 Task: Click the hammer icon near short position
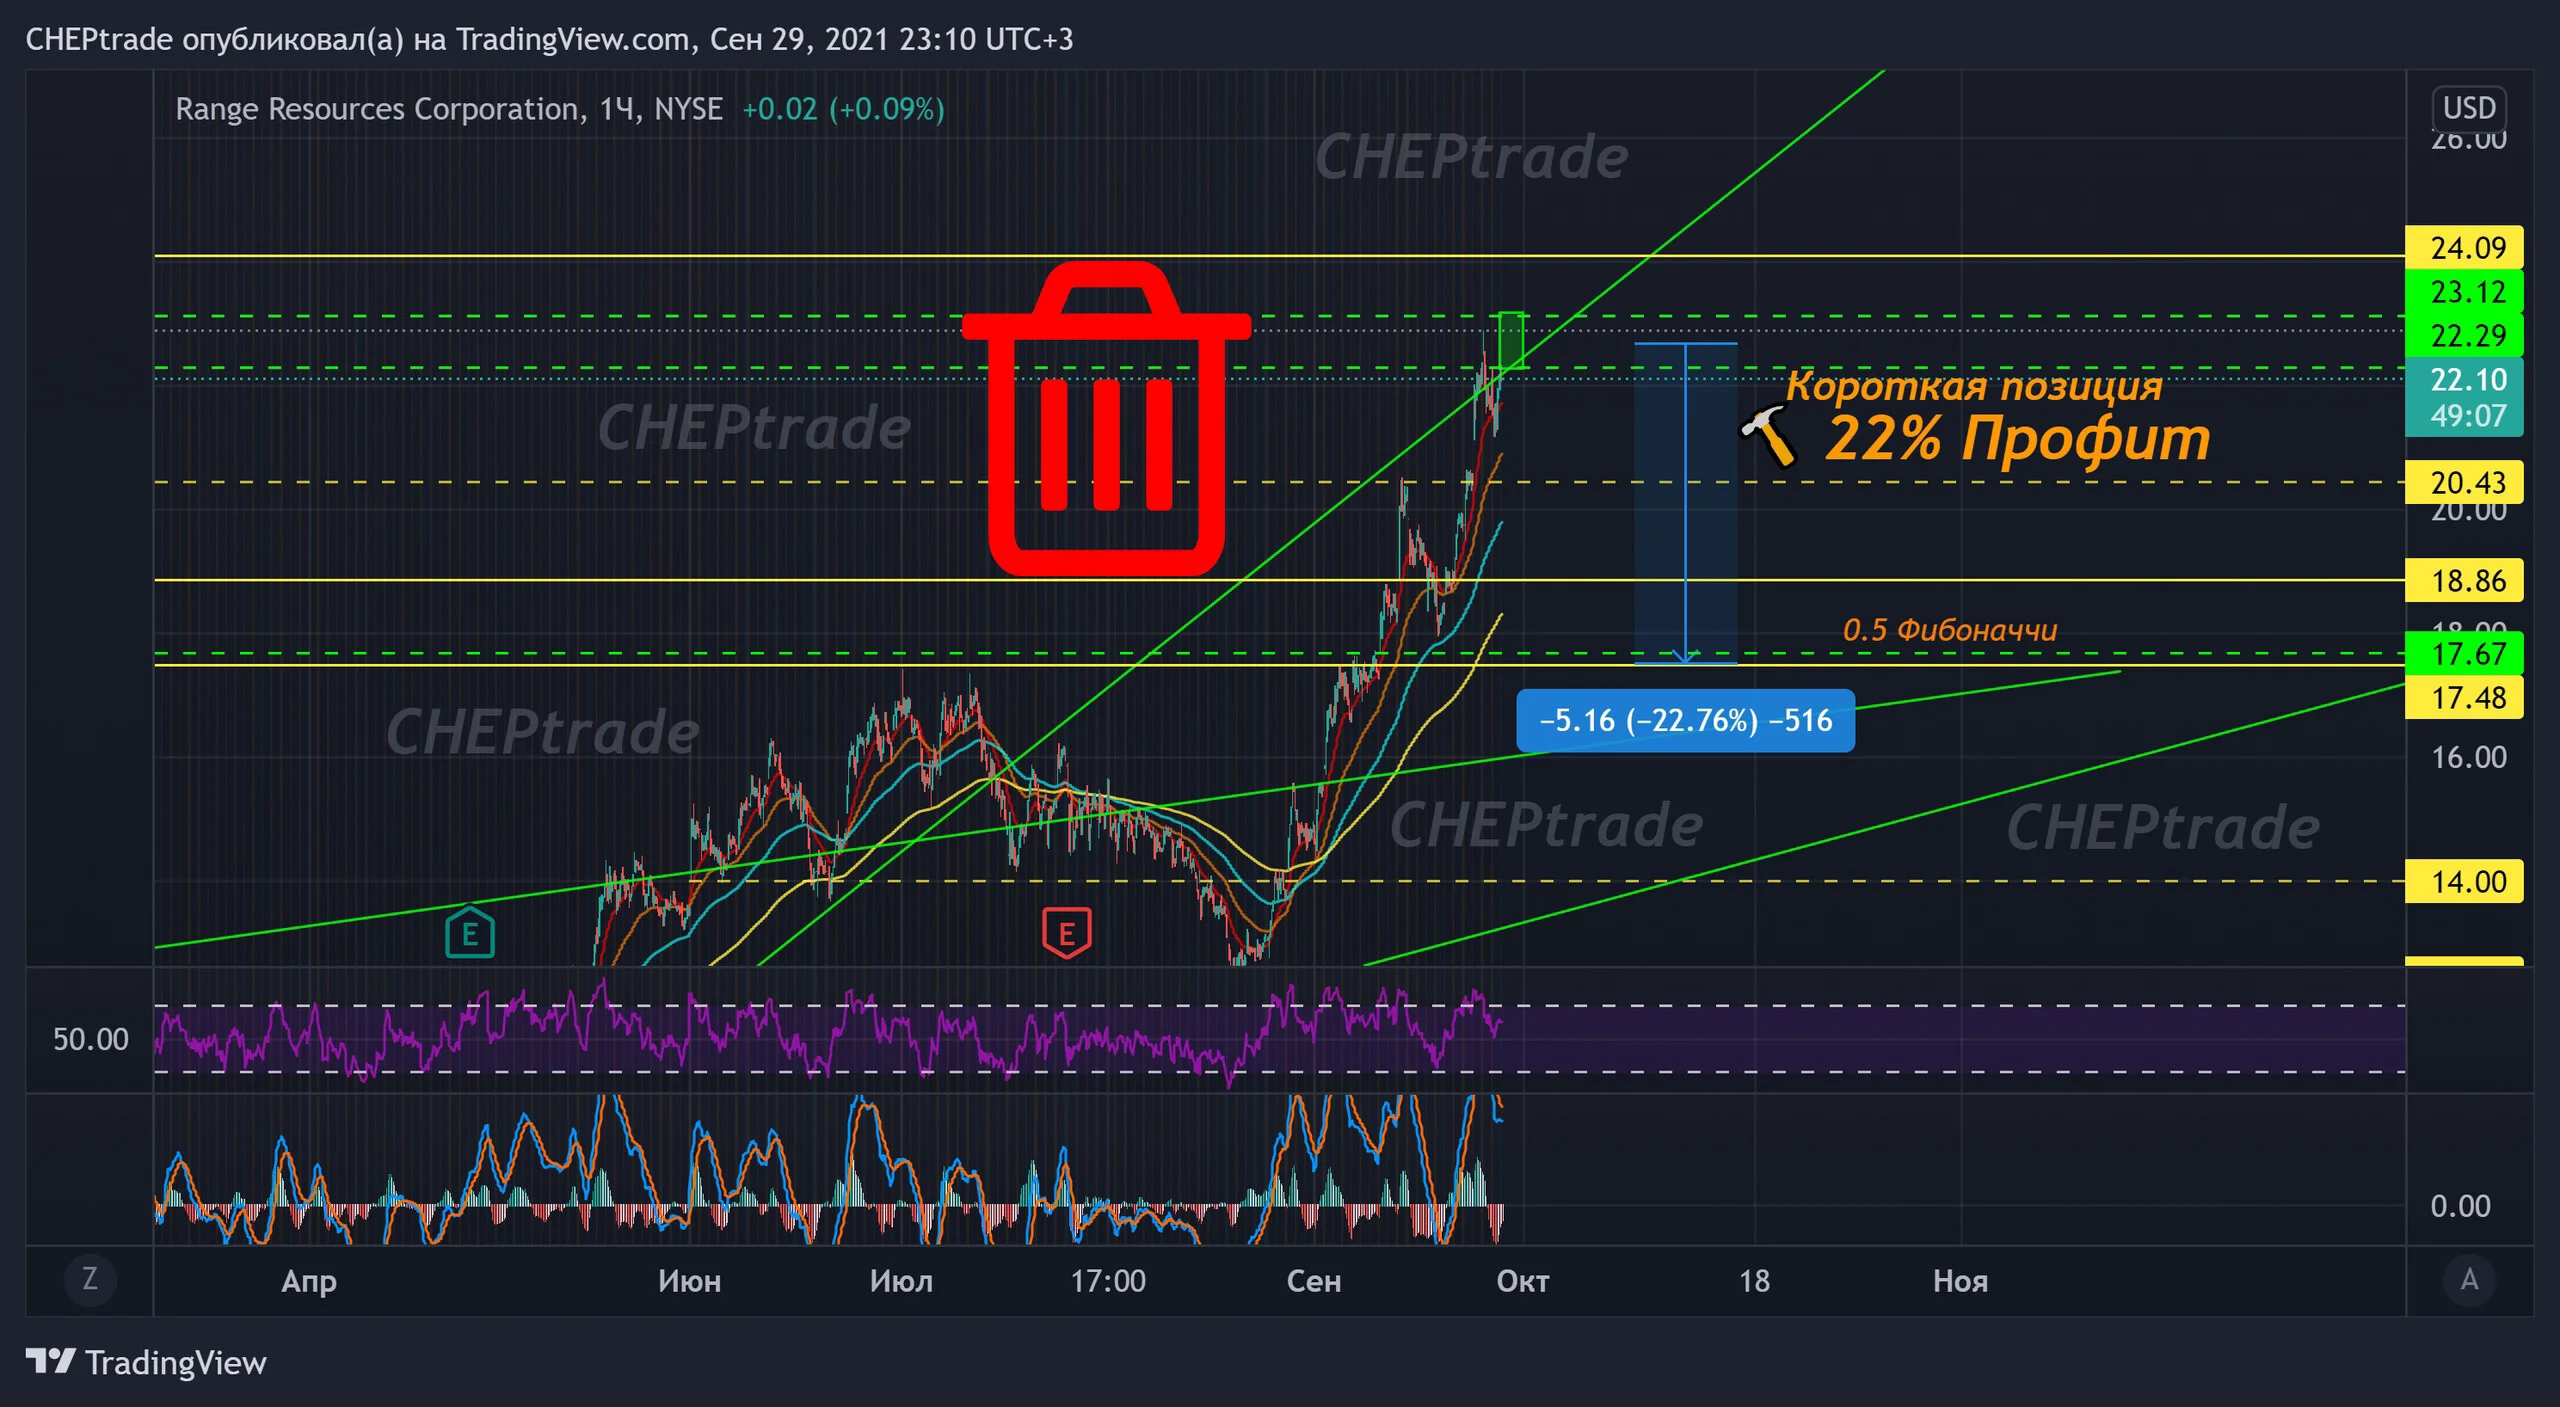click(1768, 435)
